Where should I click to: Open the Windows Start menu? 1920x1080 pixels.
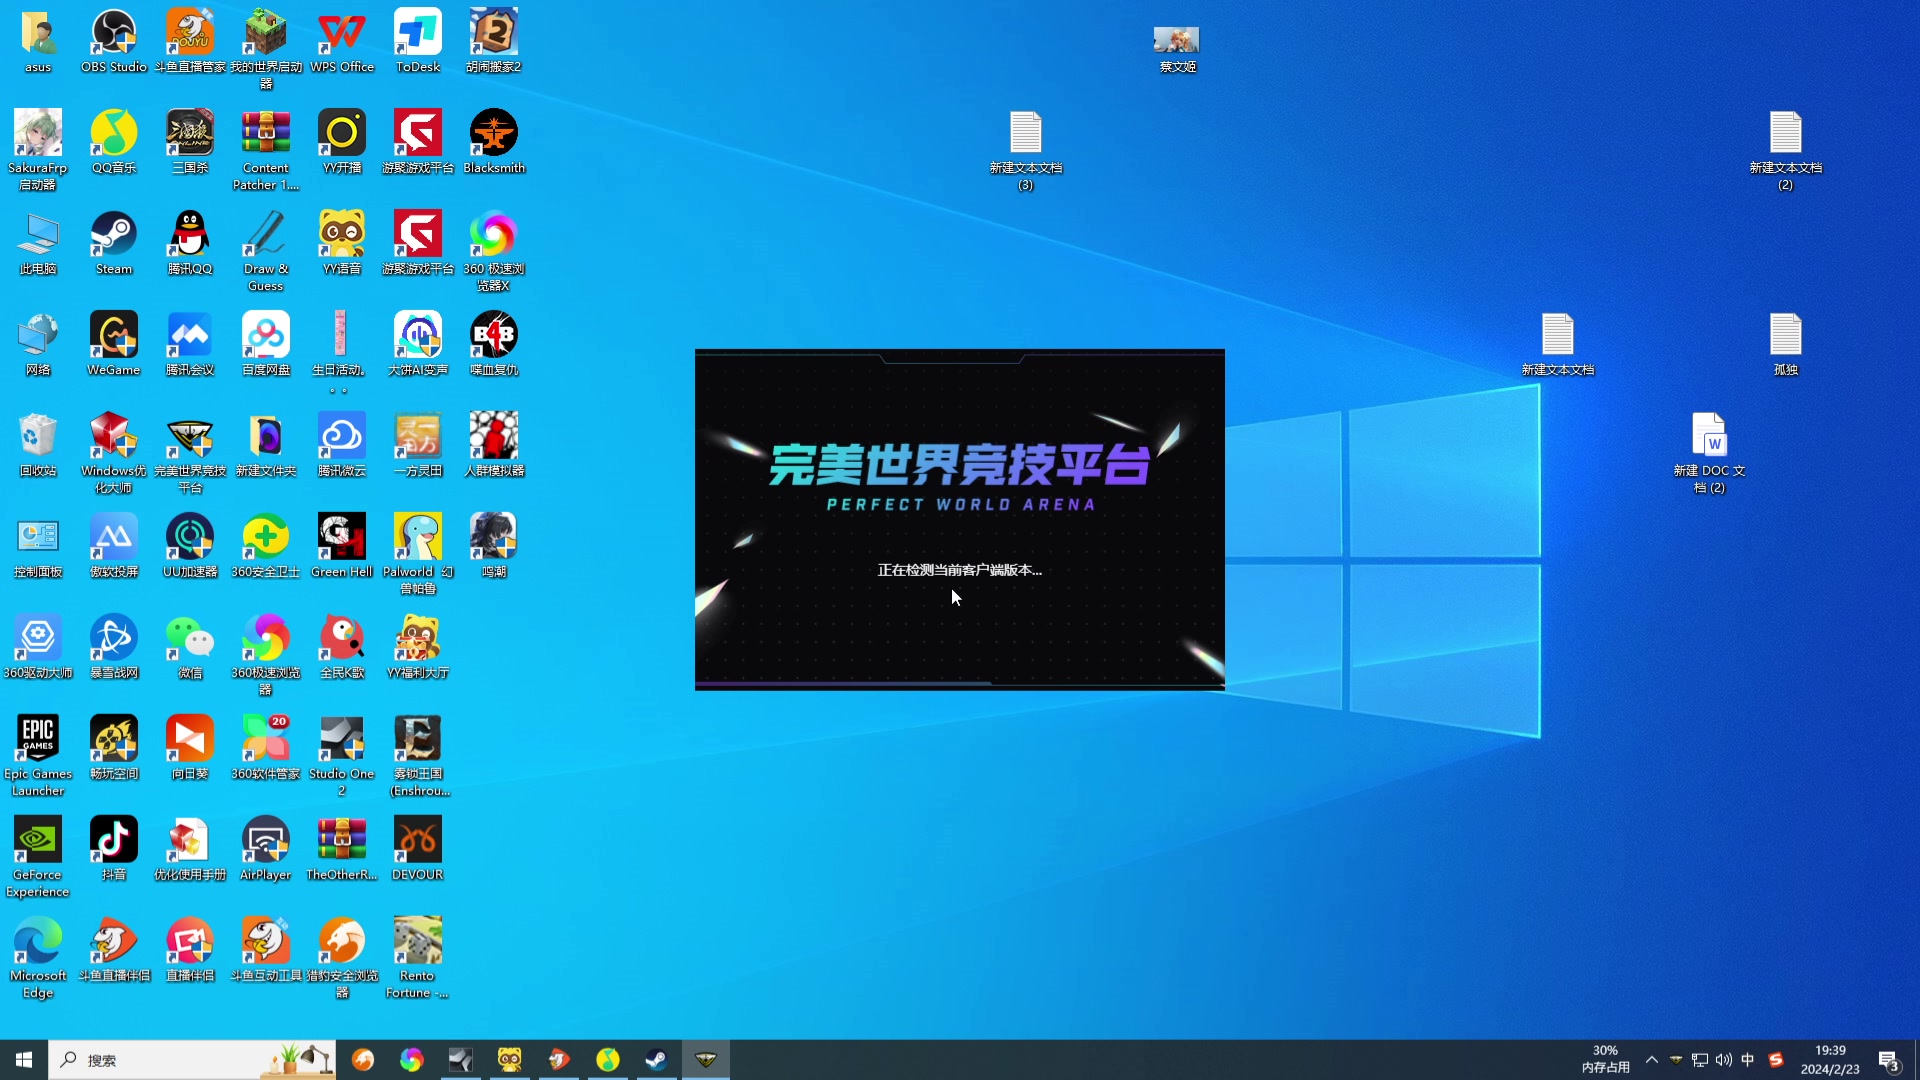(x=24, y=1060)
